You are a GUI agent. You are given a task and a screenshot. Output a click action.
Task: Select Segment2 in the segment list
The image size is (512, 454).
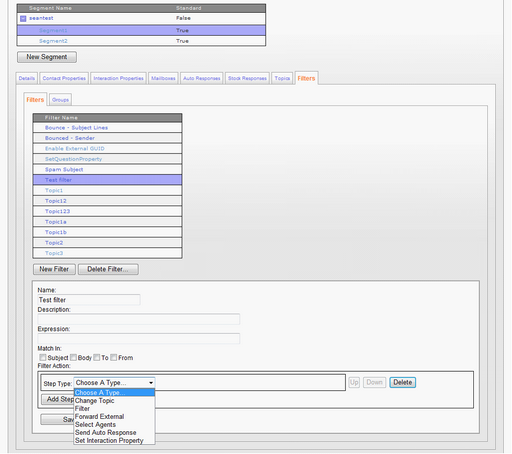point(141,41)
